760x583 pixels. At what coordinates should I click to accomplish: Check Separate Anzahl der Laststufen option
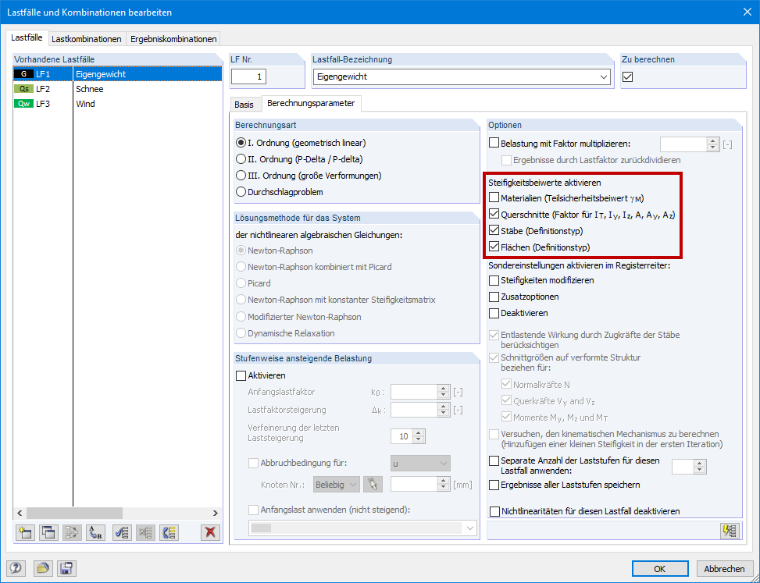(x=494, y=461)
